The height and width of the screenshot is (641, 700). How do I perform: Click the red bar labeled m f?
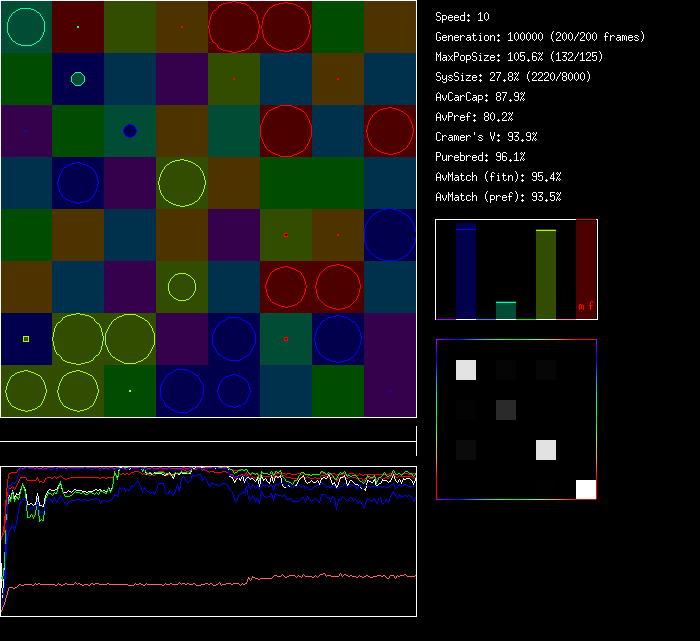click(586, 270)
